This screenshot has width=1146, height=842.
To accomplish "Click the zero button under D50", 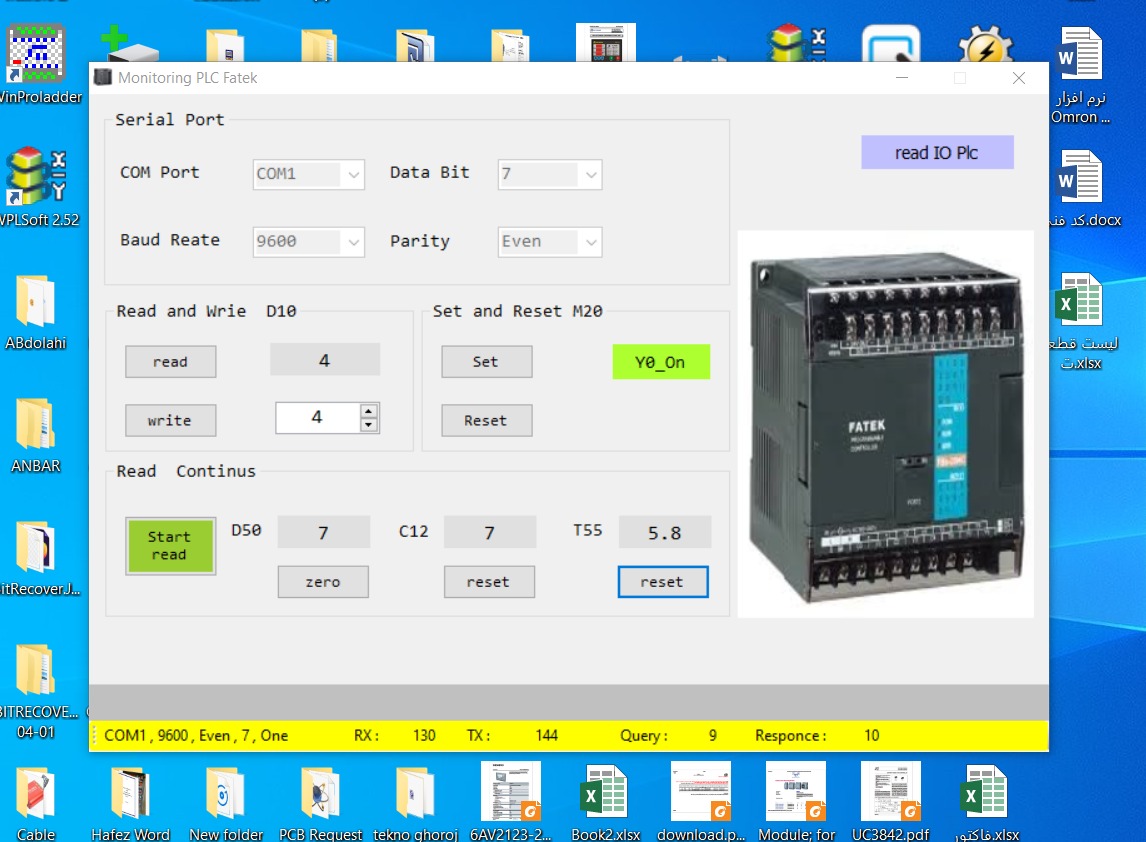I will [323, 582].
